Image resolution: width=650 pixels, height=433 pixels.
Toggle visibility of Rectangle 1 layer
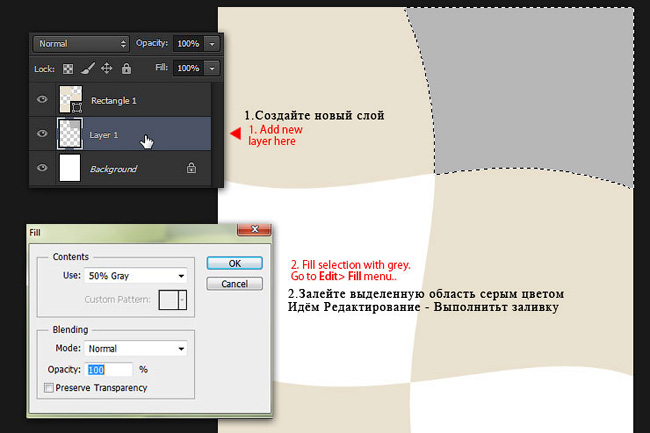click(x=42, y=99)
